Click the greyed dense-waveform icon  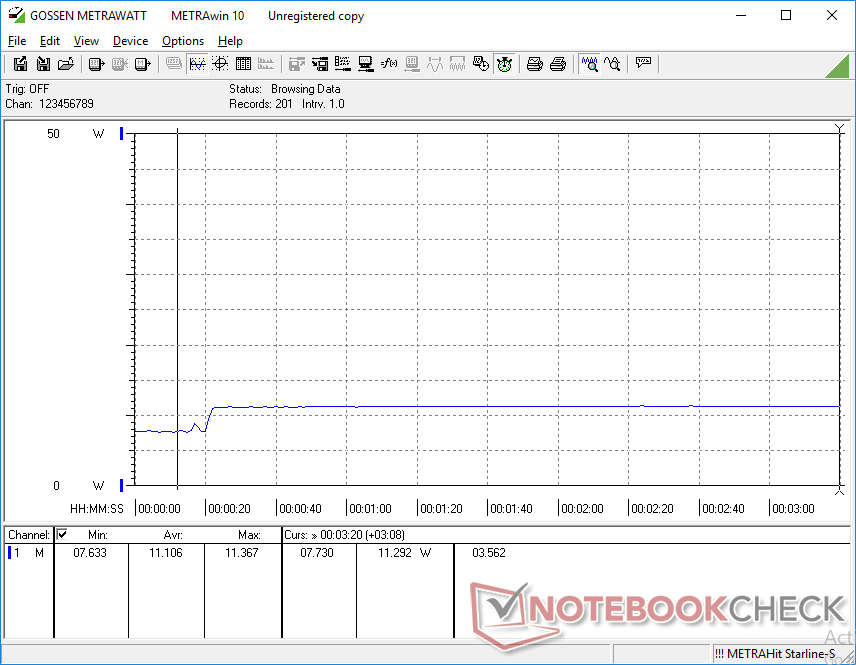click(457, 64)
